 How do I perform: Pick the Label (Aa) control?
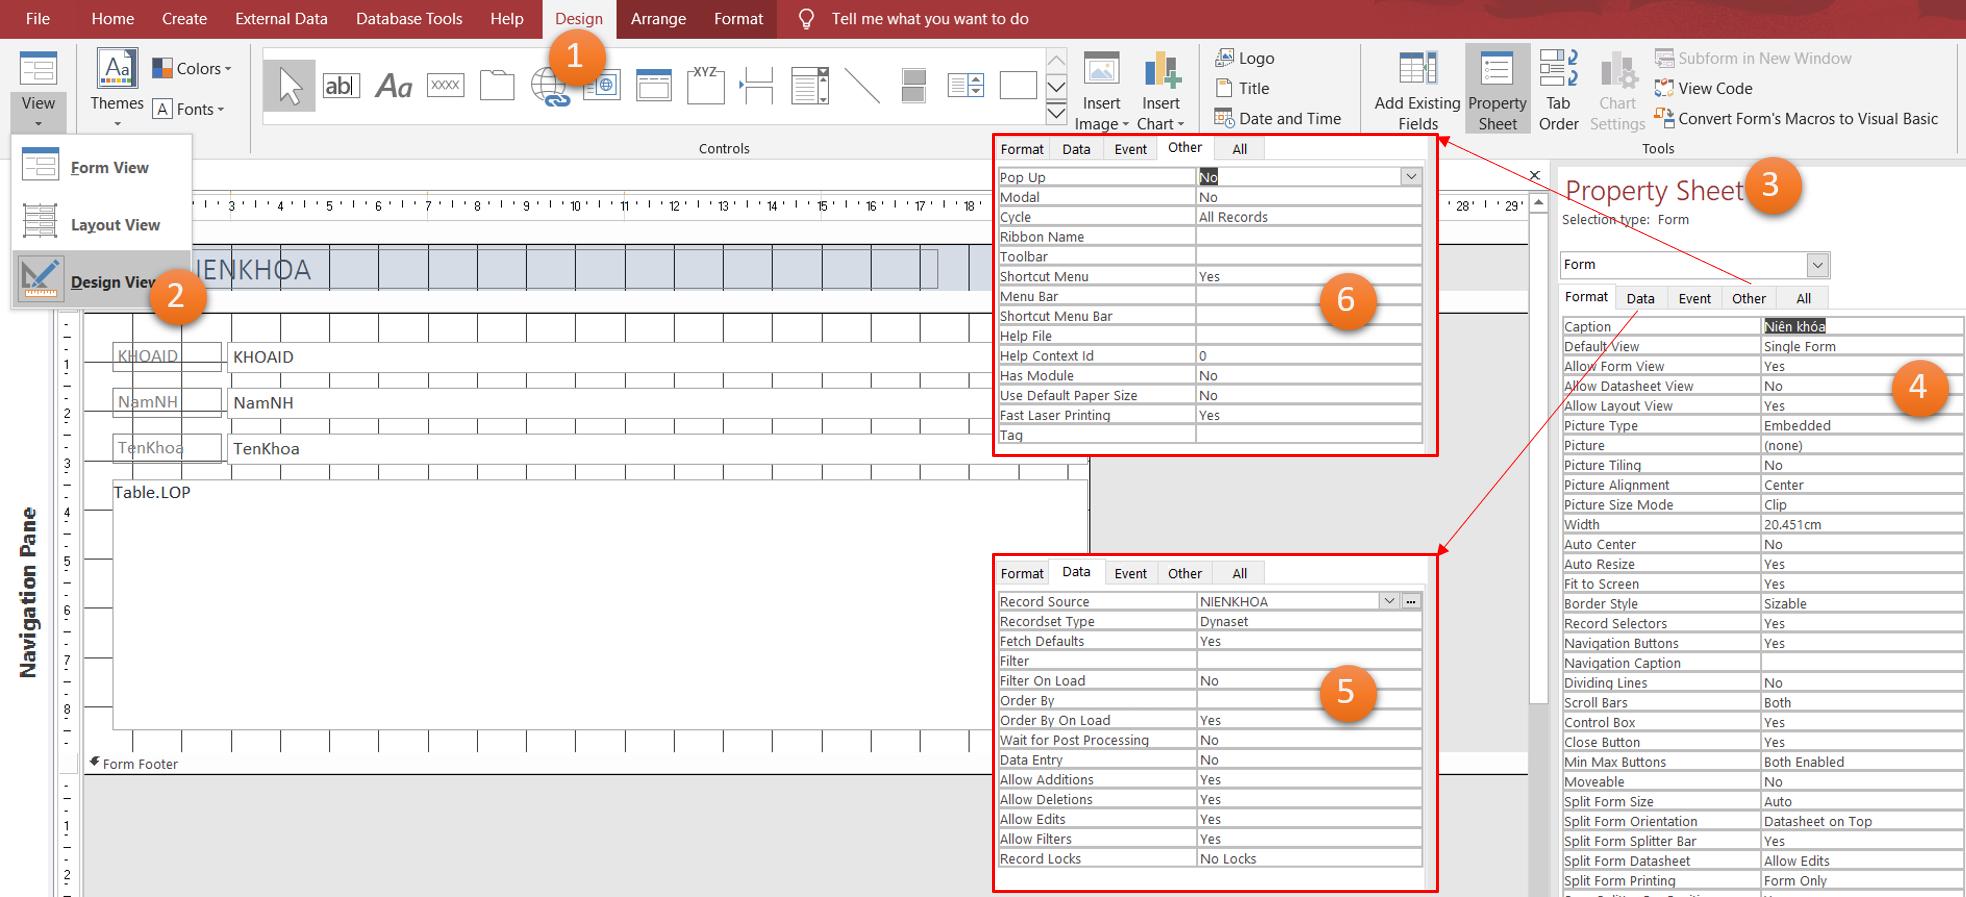coord(393,86)
